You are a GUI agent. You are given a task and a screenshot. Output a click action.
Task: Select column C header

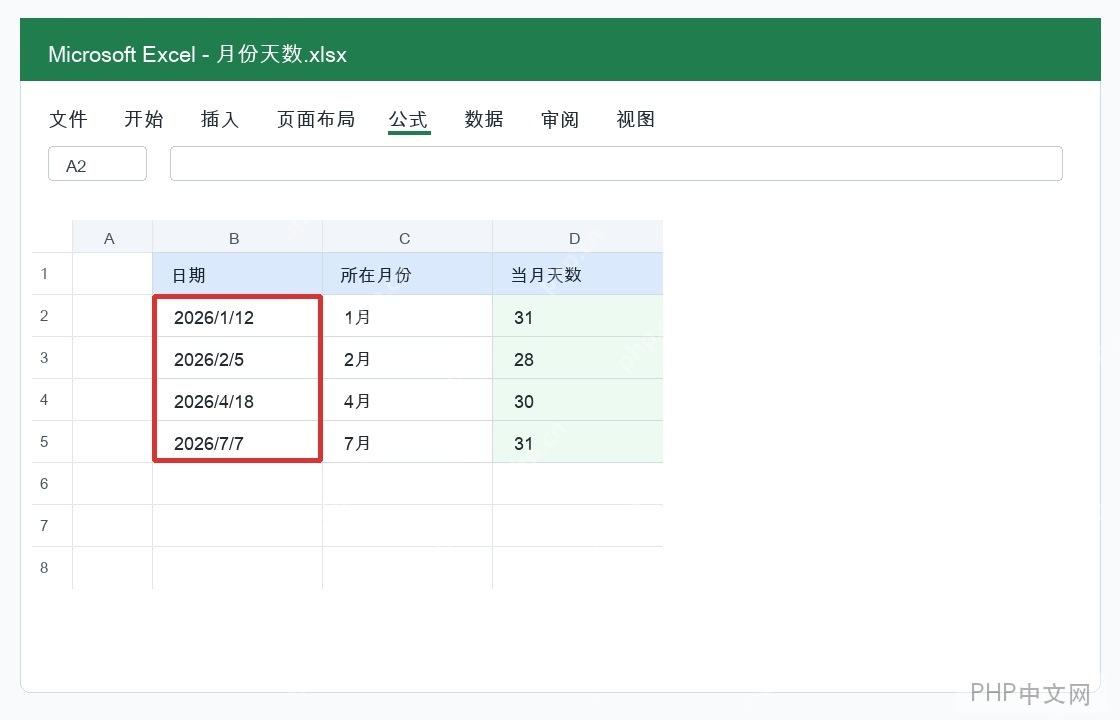407,236
